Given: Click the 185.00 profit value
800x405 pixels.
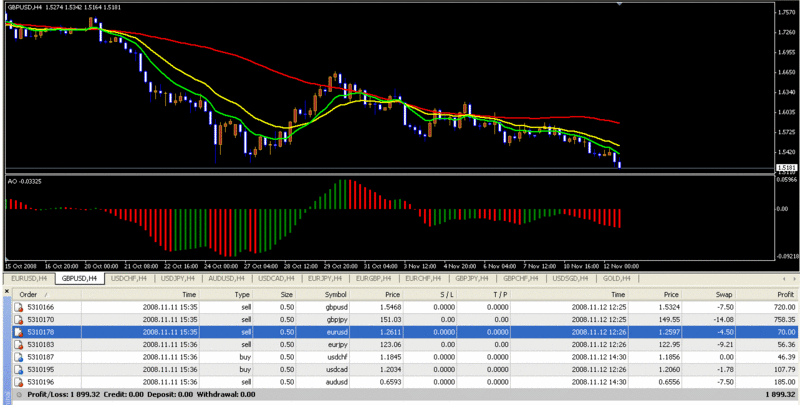Looking at the screenshot, I should tap(784, 382).
